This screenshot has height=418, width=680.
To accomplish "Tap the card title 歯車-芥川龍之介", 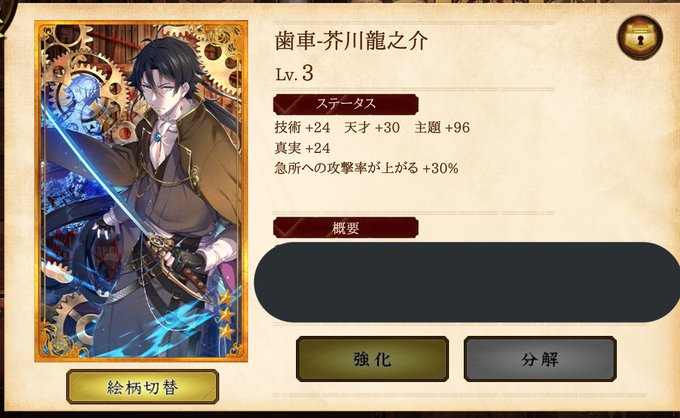I will [351, 42].
